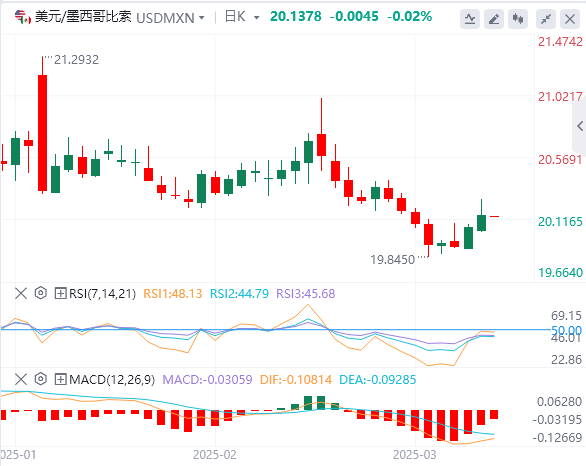Select the drawing pencil tool icon
Viewport: 586px width, 466px height.
pos(494,19)
